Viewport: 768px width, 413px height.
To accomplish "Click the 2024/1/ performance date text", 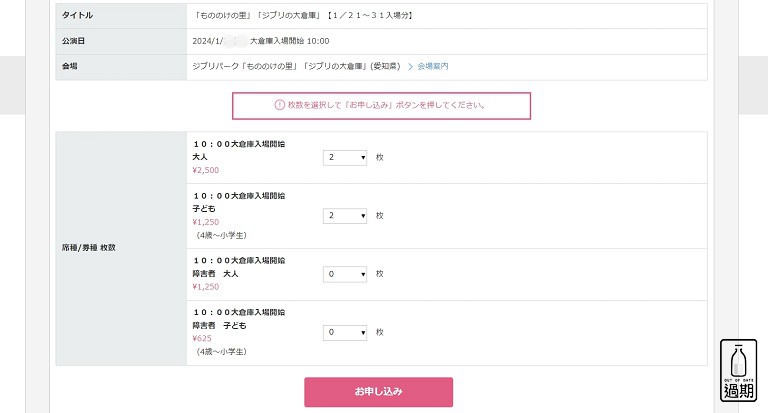I will click(x=208, y=41).
